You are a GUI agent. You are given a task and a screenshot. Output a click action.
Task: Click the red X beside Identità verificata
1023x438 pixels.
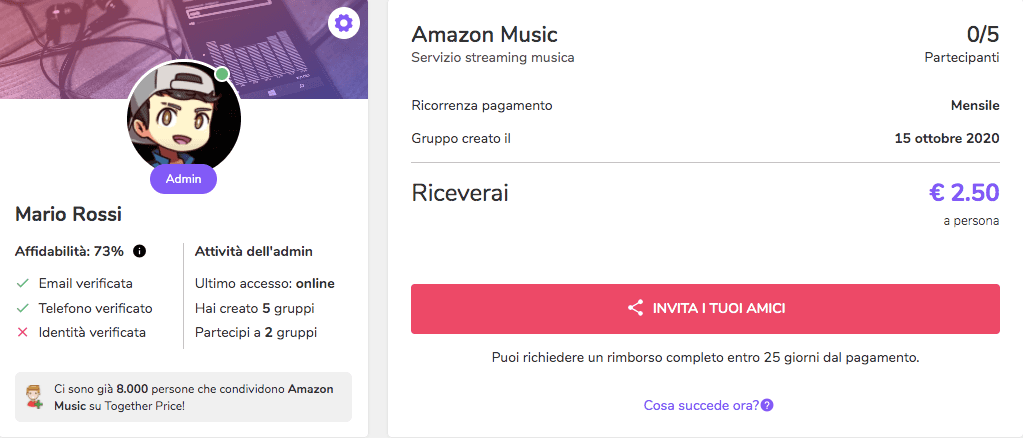point(23,332)
